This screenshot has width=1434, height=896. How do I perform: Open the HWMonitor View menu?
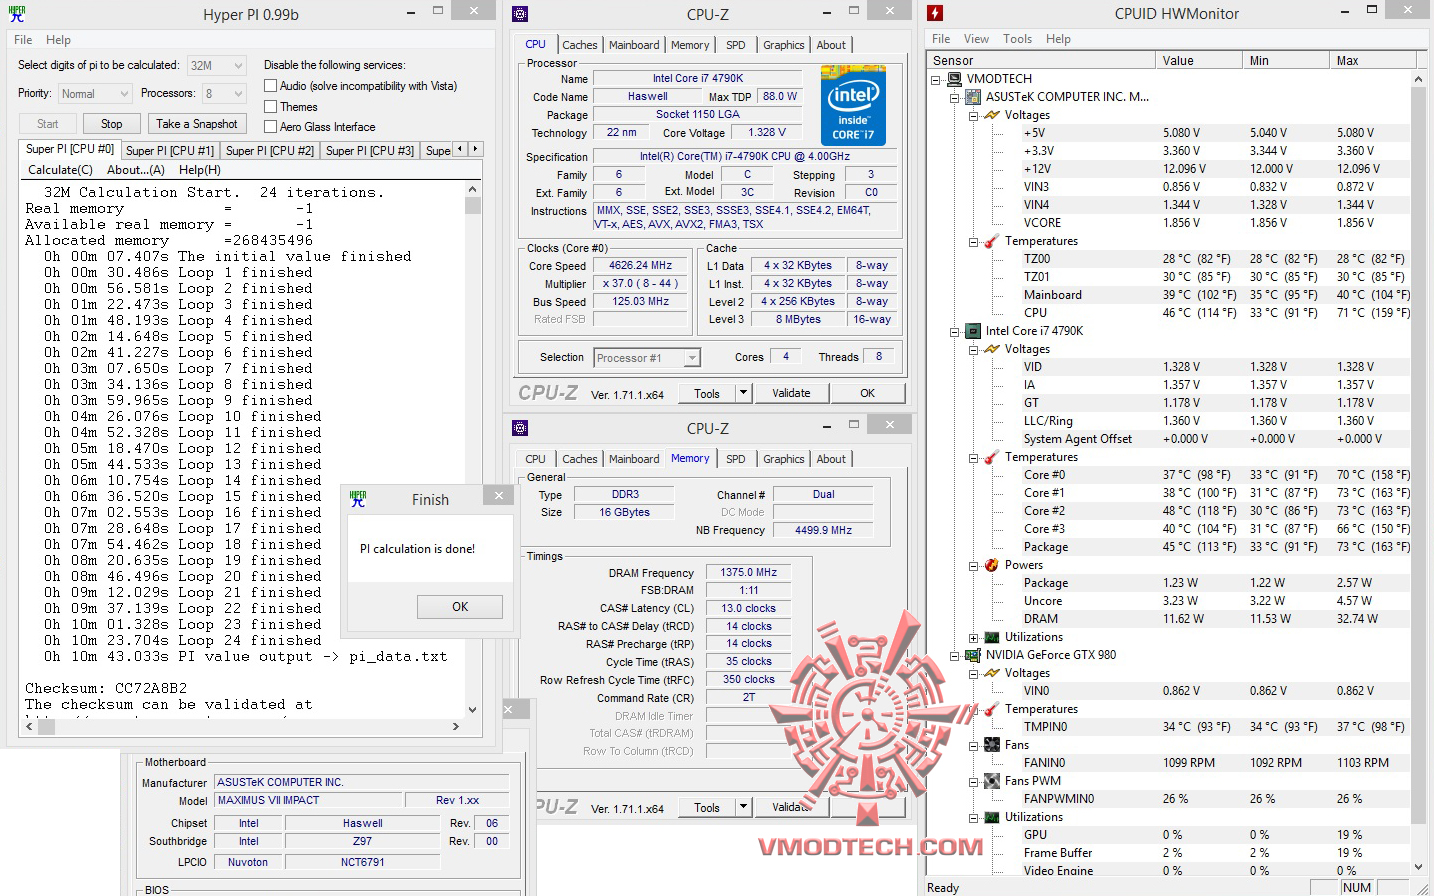pos(976,39)
